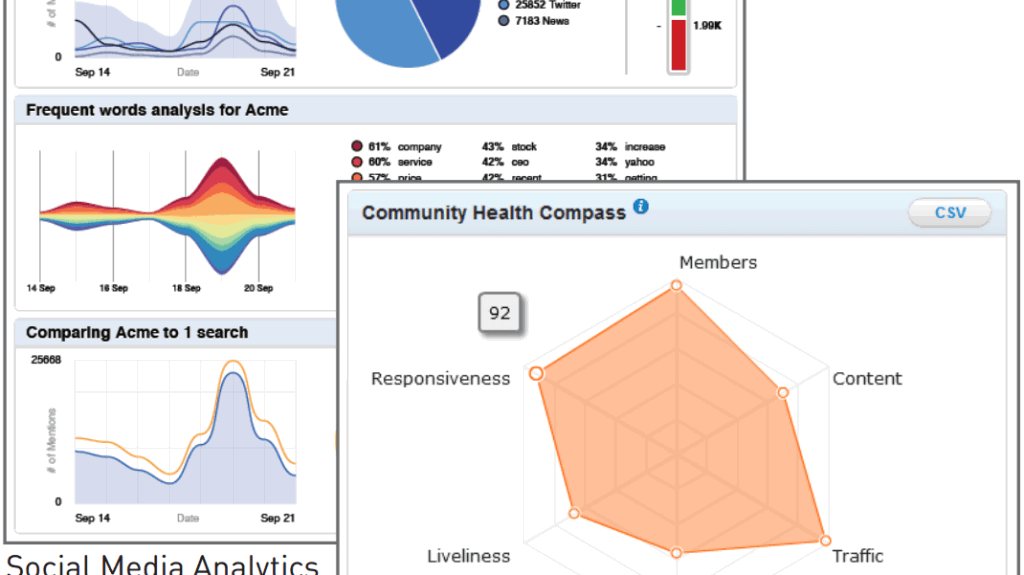Screen dimensions: 1024x575
Task: Click the red segment of the gauge
Action: click(679, 44)
